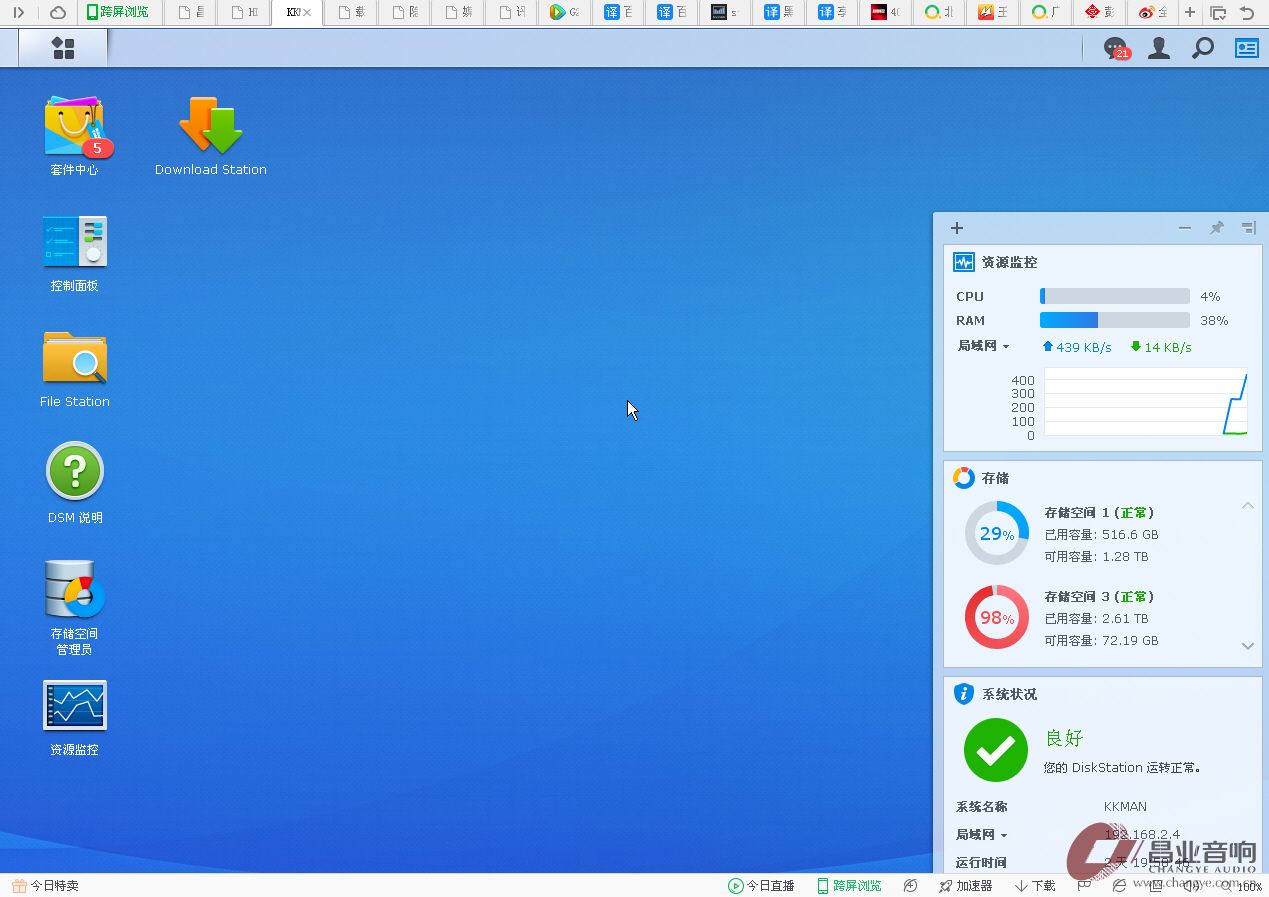Image resolution: width=1269 pixels, height=897 pixels.
Task: Click 已用容量: 516.6 GB text
Action: 1101,534
